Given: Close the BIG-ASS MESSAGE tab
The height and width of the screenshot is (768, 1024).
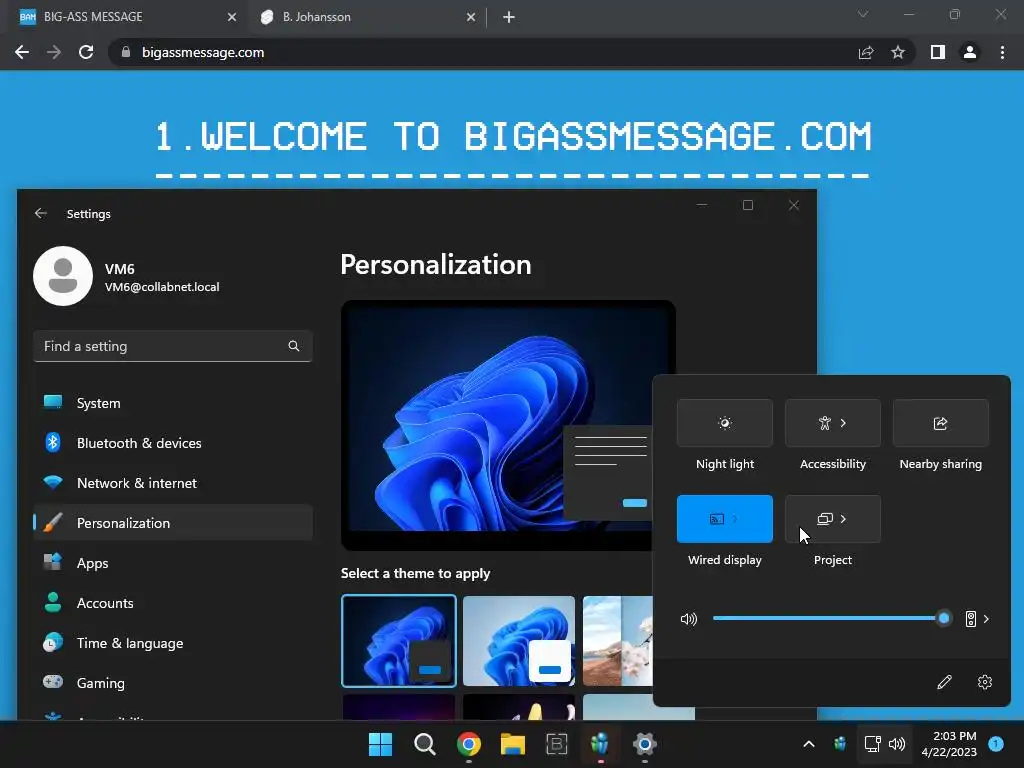Looking at the screenshot, I should coord(232,17).
